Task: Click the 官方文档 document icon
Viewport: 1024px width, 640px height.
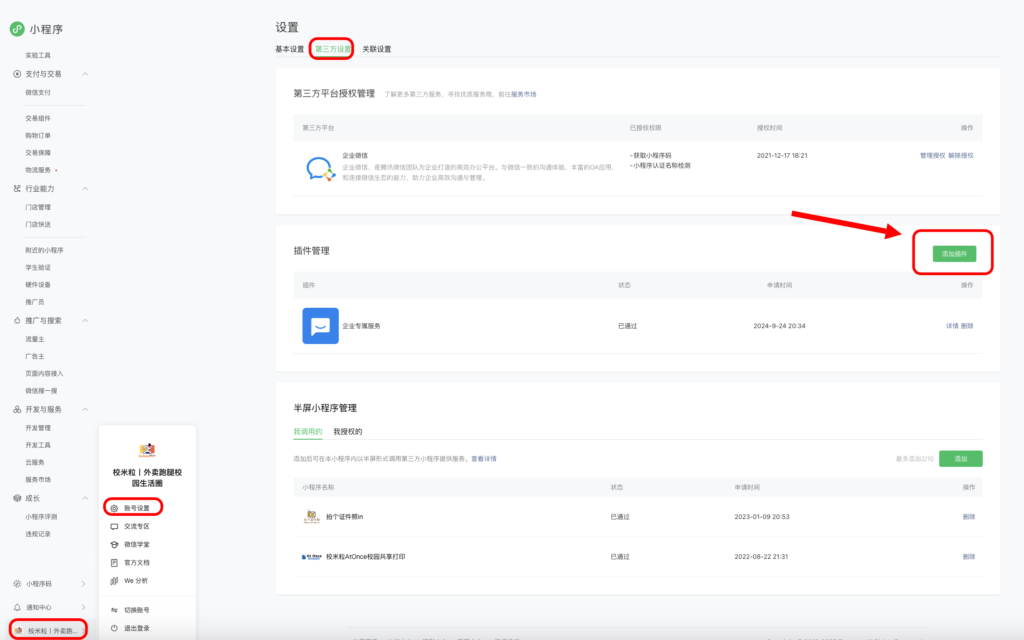Action: click(114, 562)
